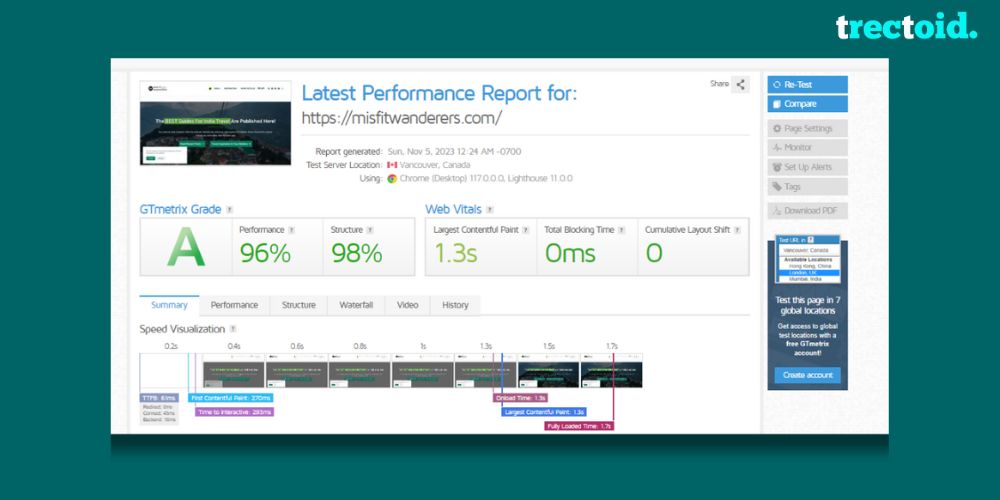Click the Share icon
The width and height of the screenshot is (1000, 500).
[x=740, y=84]
